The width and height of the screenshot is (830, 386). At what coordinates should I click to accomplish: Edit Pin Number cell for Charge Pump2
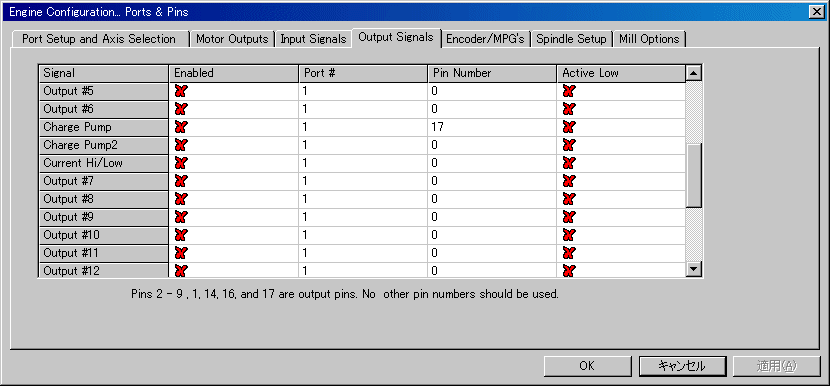point(492,145)
